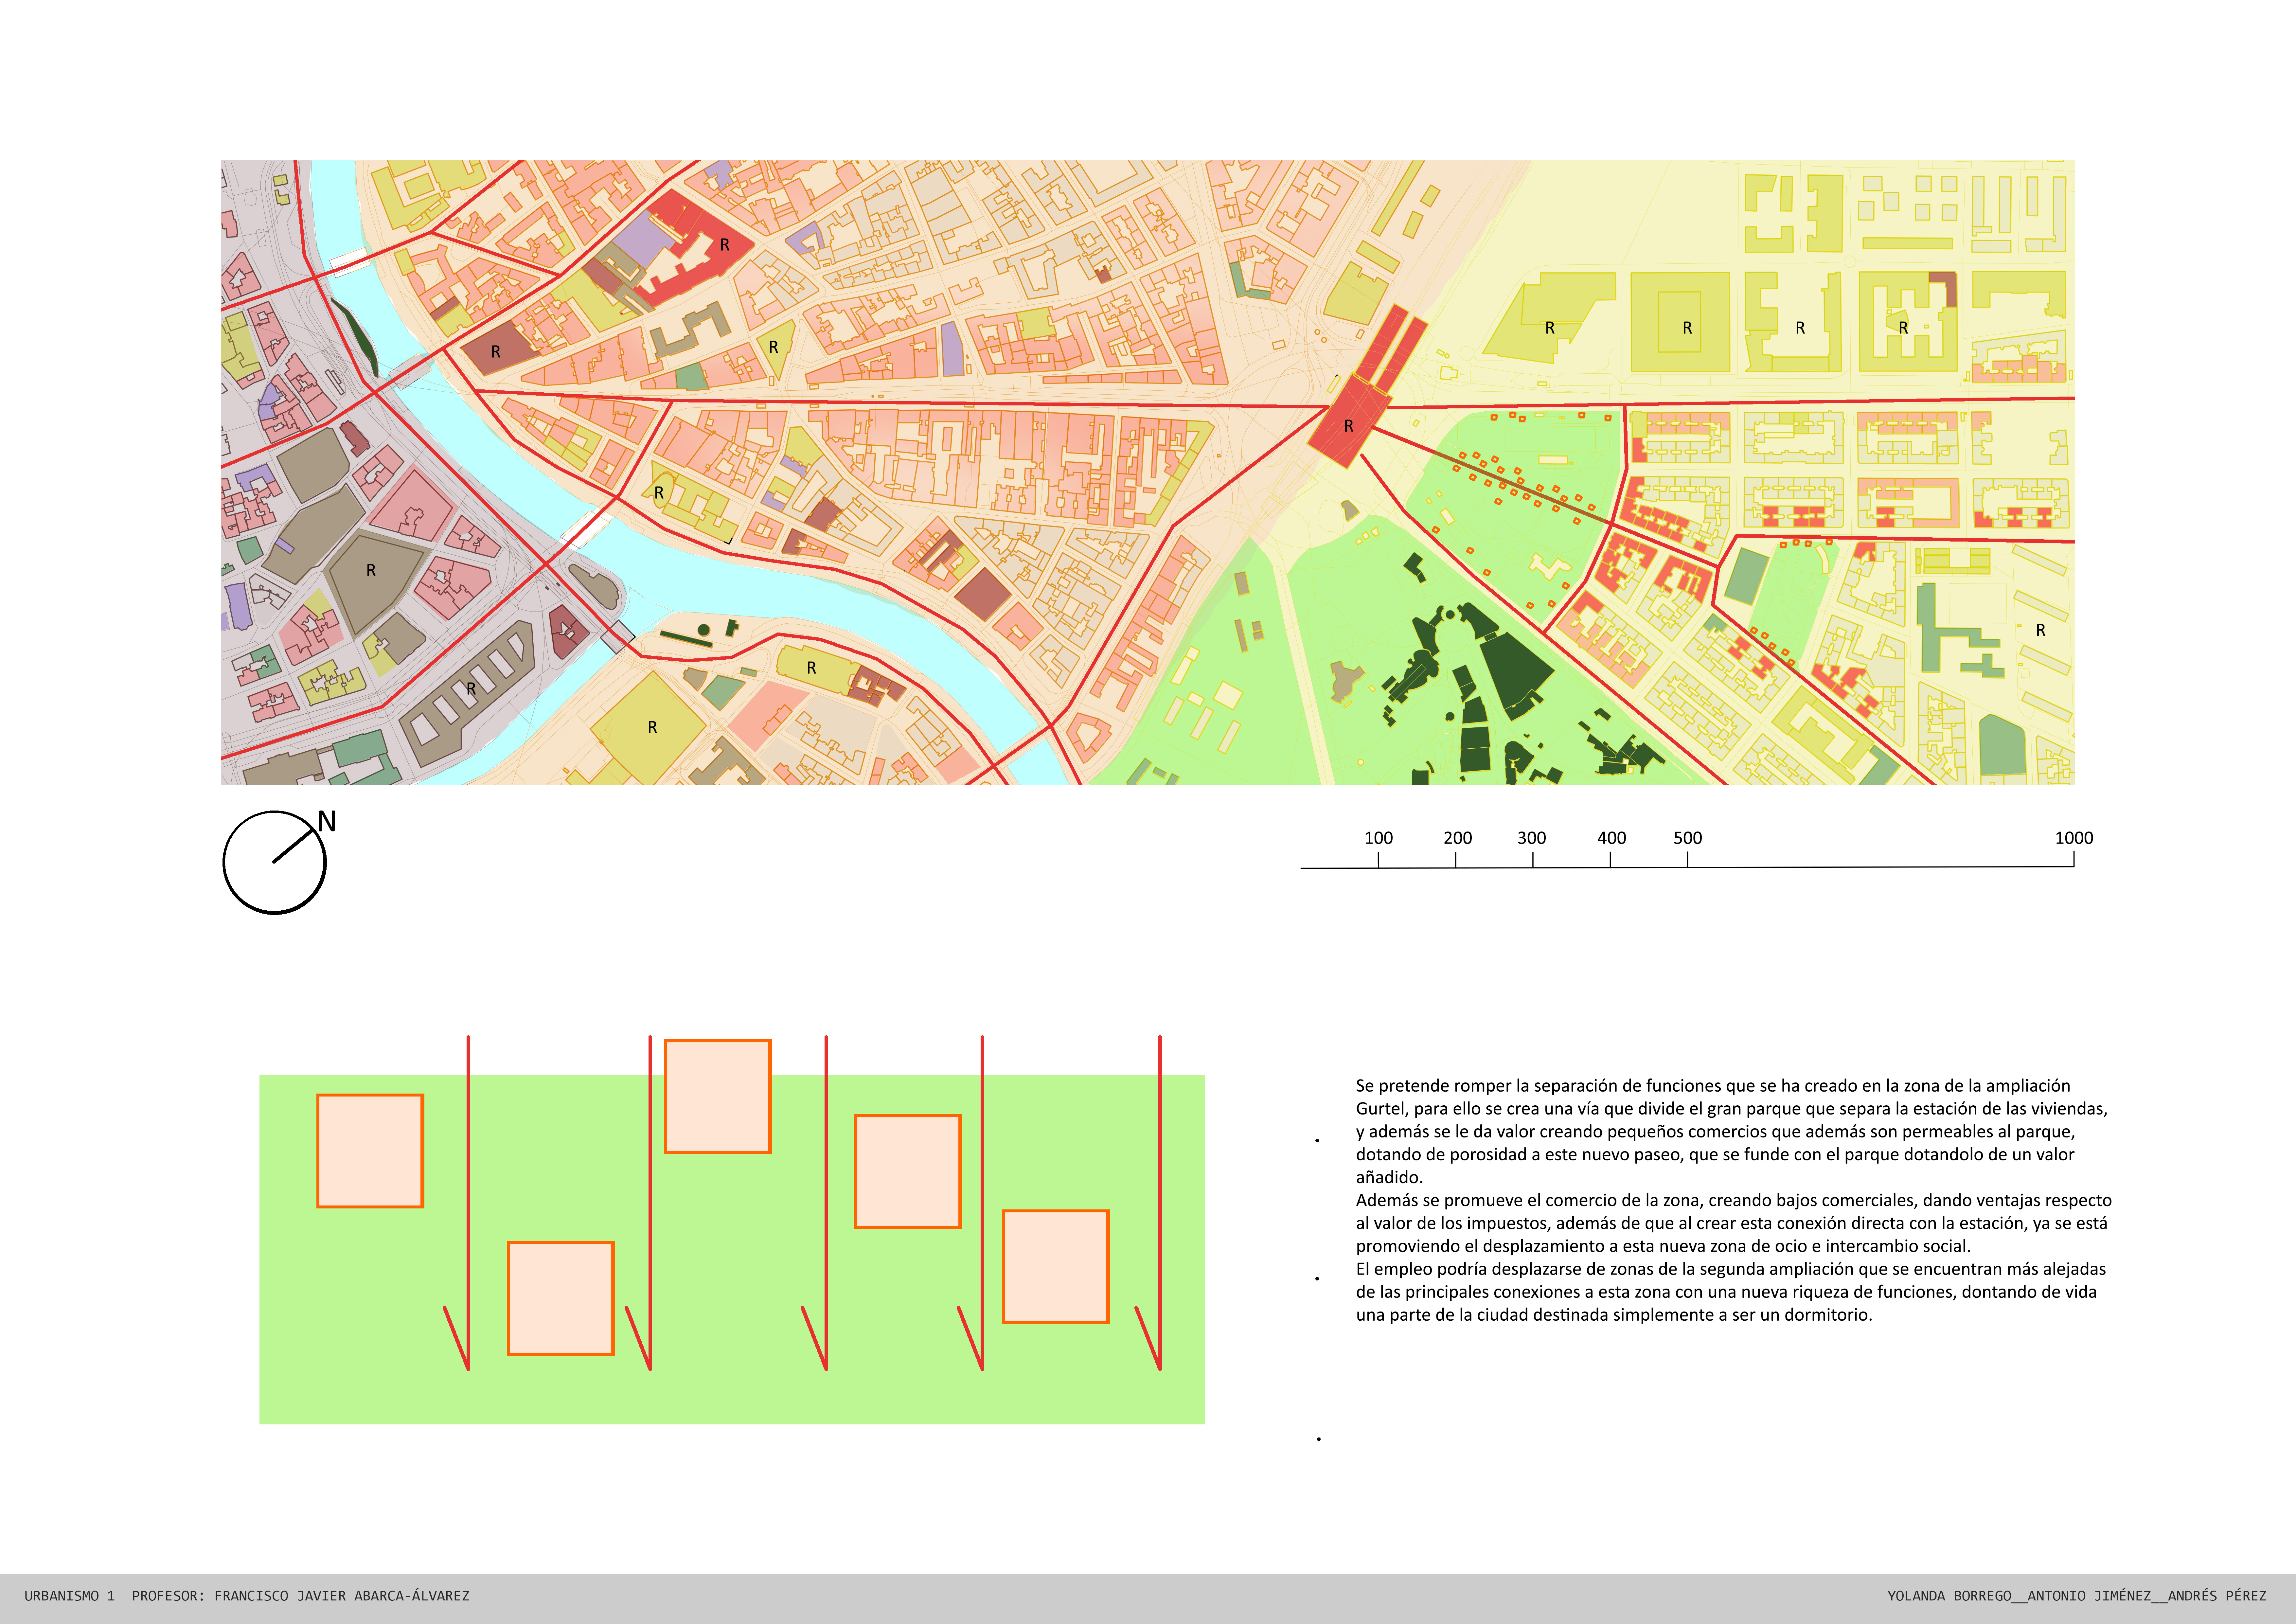
Task: Click the 'YOLANDA BORREGO' name in the footer
Action: point(1949,1596)
